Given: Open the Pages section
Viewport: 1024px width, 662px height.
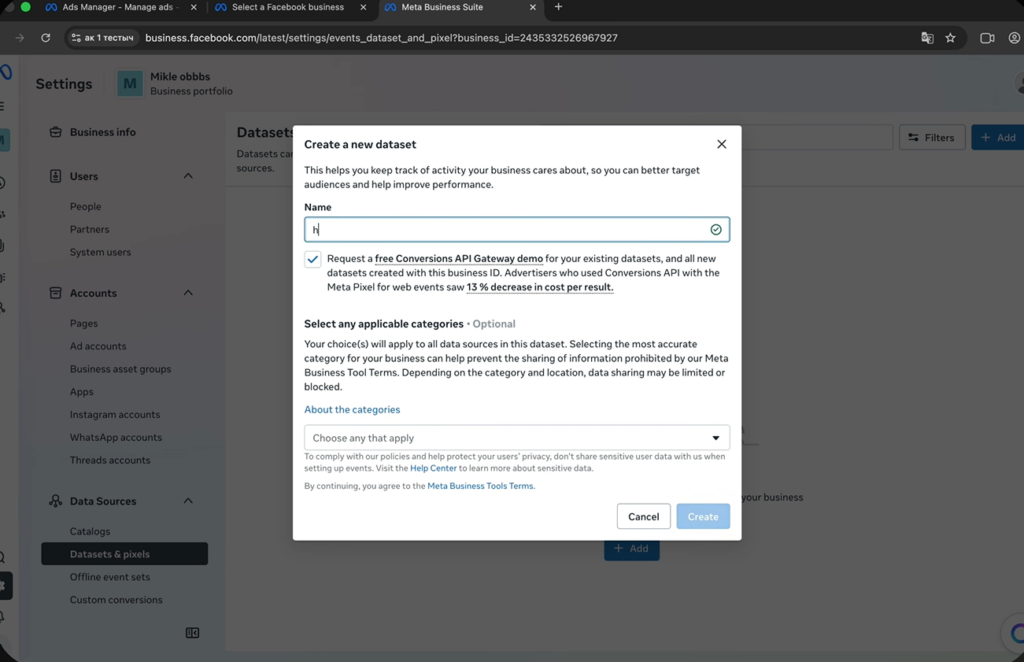Looking at the screenshot, I should [x=84, y=323].
